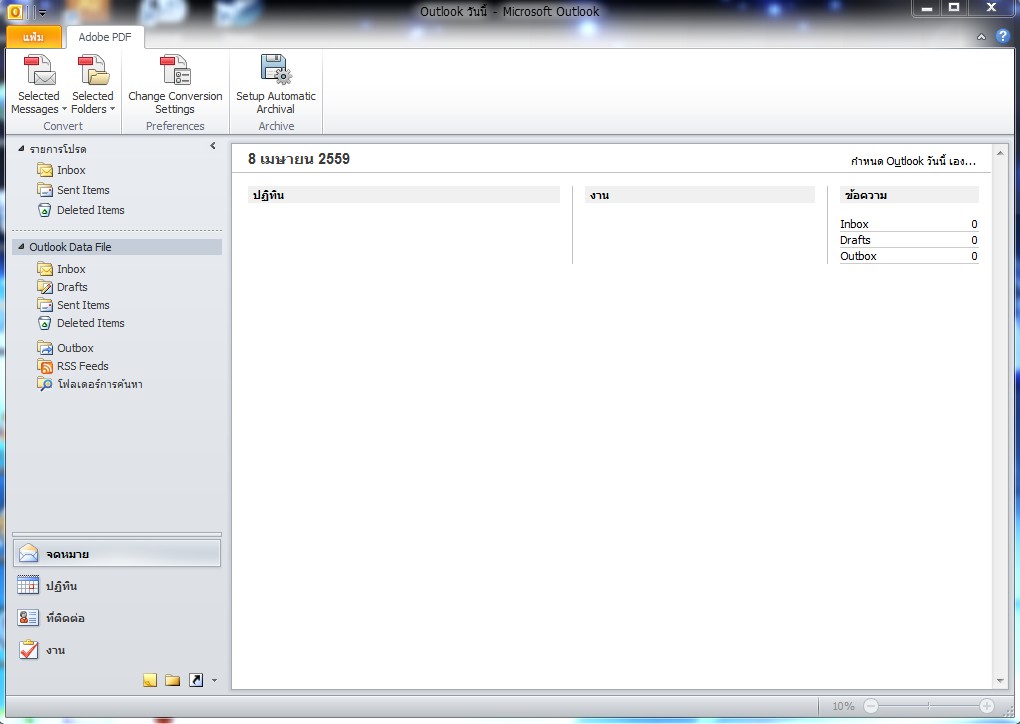Click Selected Messages convert icon
This screenshot has height=724, width=1020.
click(39, 70)
